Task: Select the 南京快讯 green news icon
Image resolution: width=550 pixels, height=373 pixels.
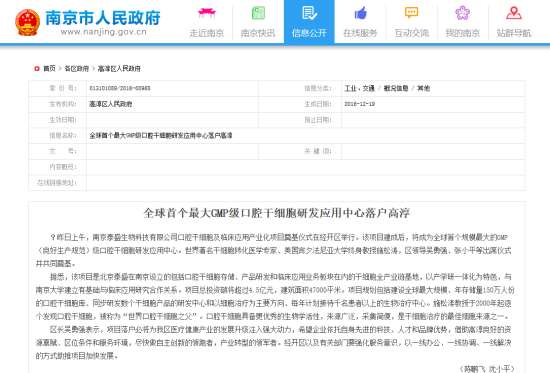Action: [x=258, y=13]
